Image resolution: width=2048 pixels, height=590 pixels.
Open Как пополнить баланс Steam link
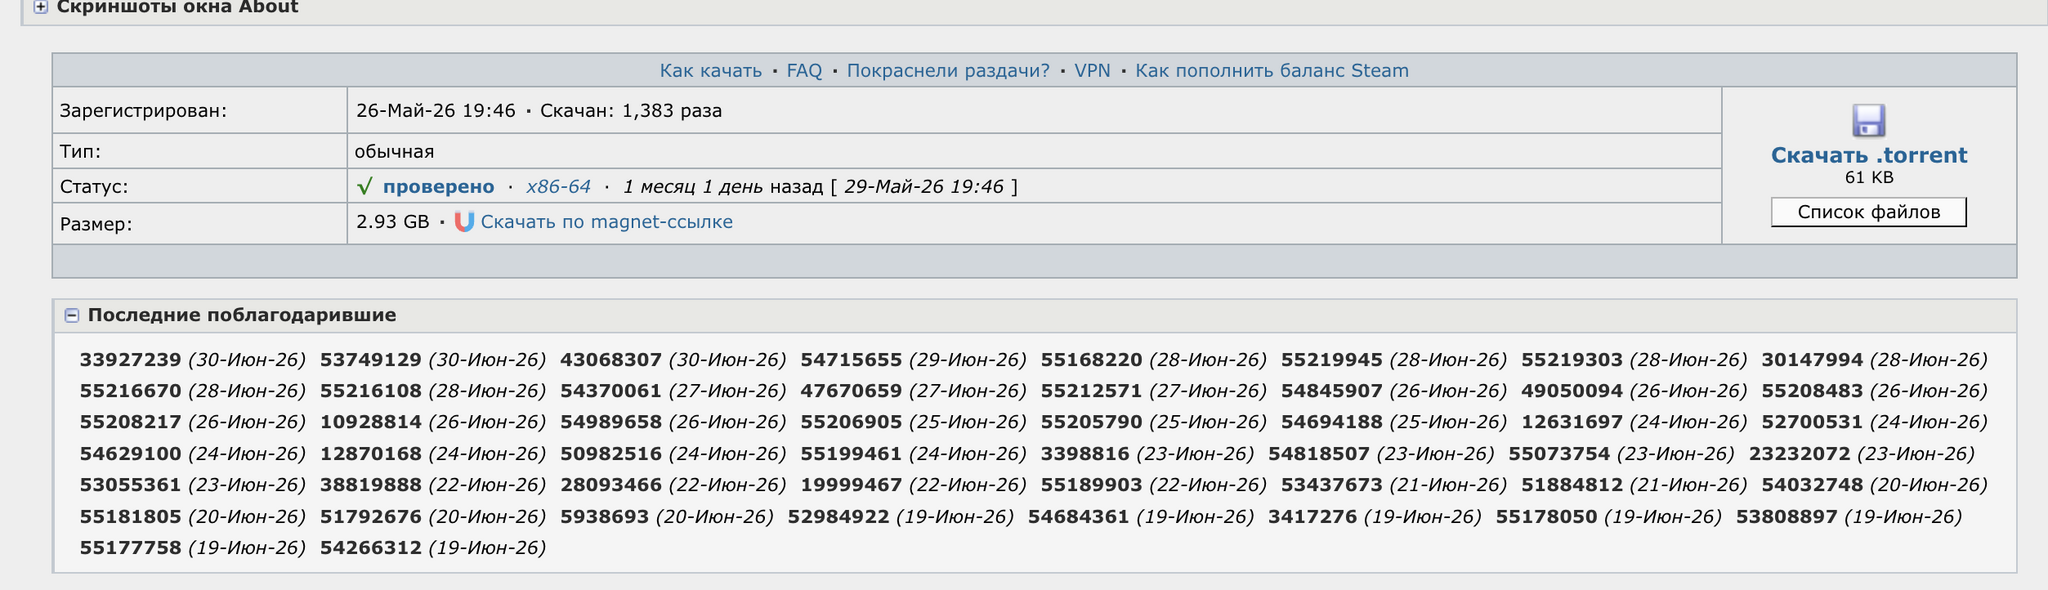1272,71
